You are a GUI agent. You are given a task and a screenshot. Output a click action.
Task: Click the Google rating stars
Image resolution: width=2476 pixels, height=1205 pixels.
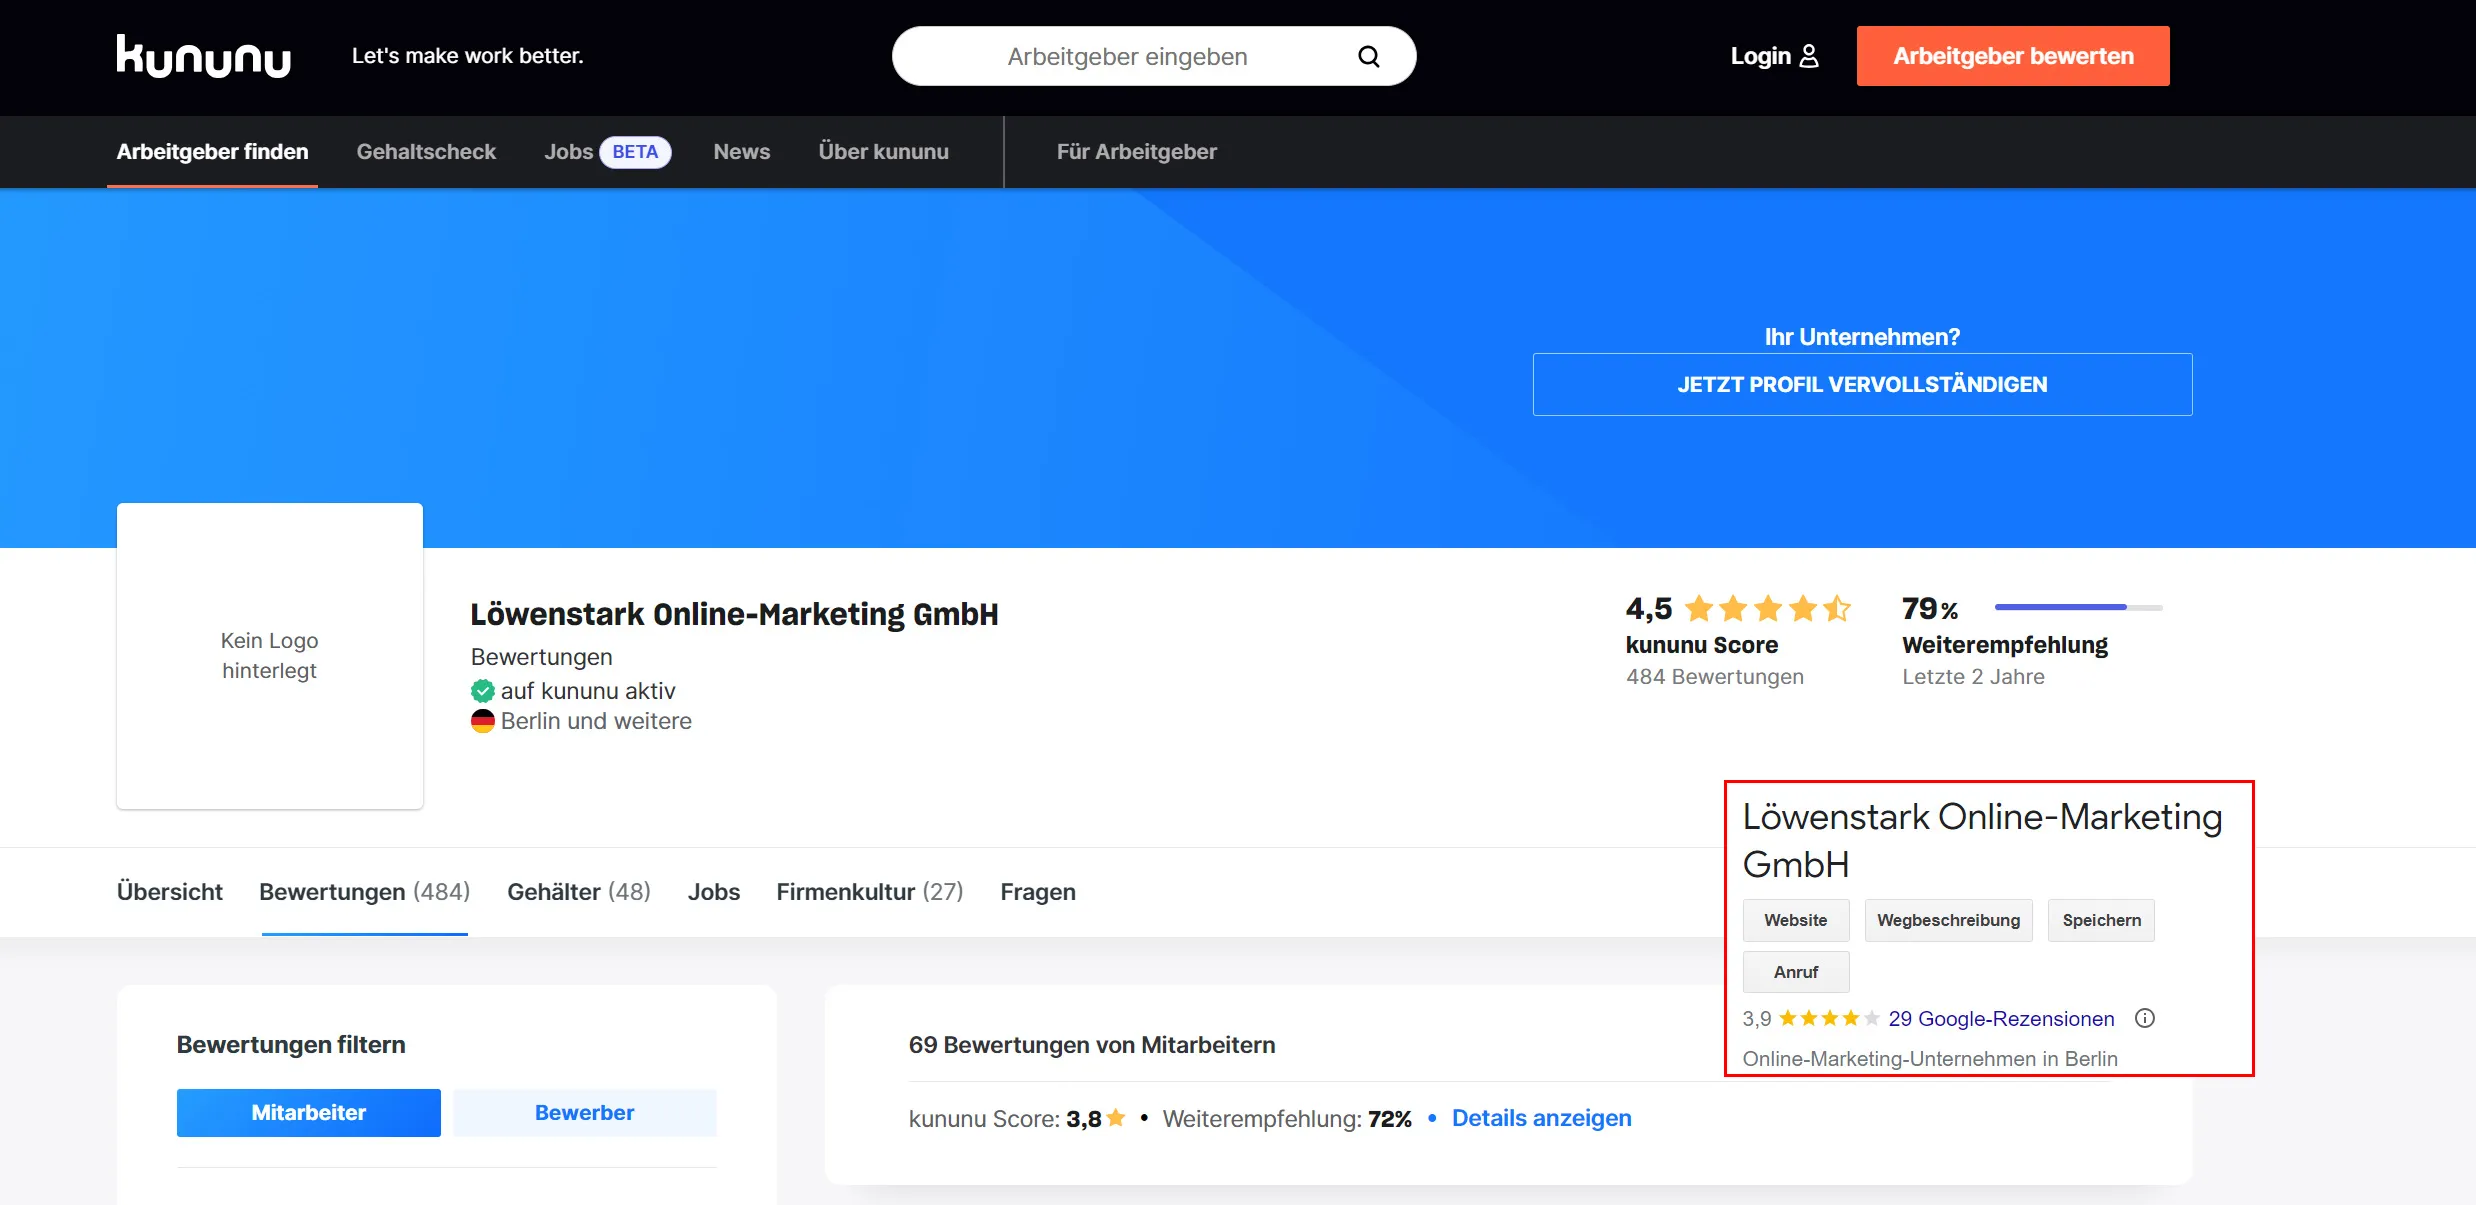pyautogui.click(x=1829, y=1018)
